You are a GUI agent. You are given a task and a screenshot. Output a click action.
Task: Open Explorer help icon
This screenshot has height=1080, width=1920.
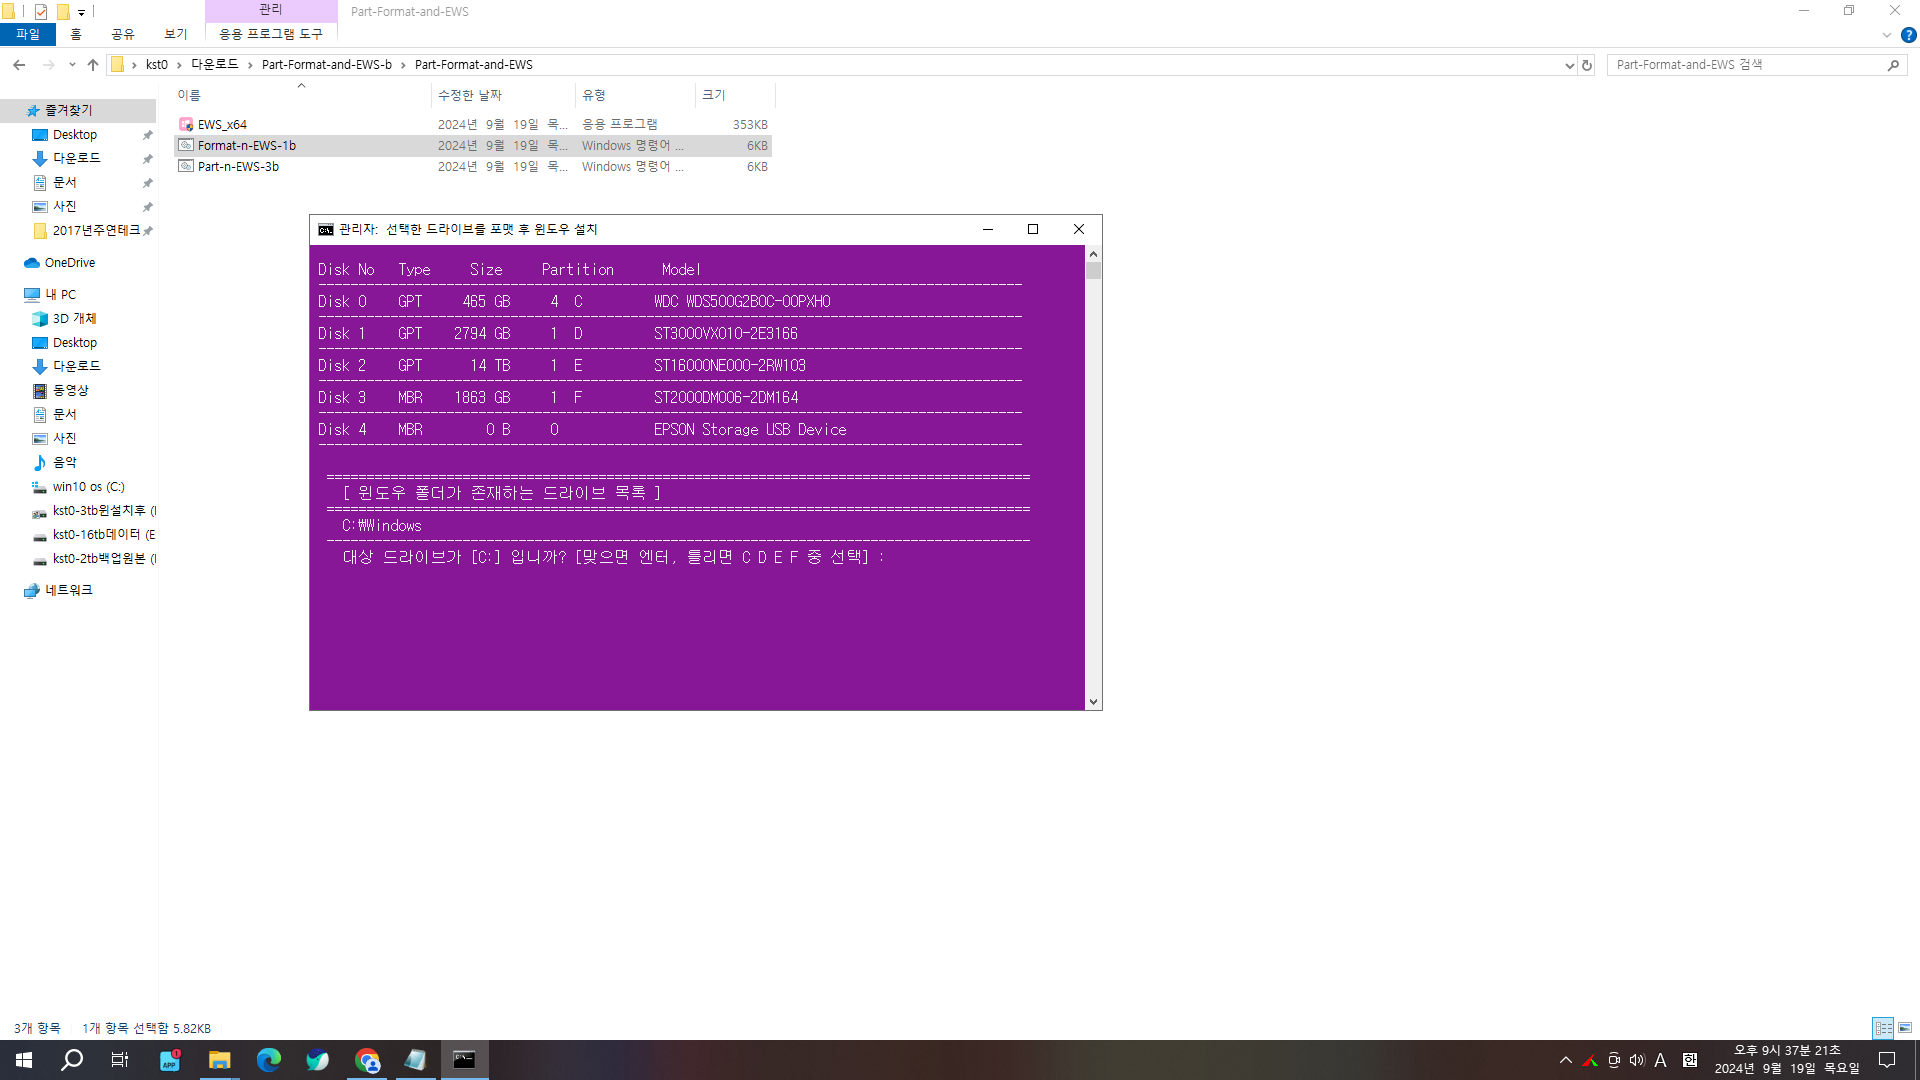tap(1908, 35)
